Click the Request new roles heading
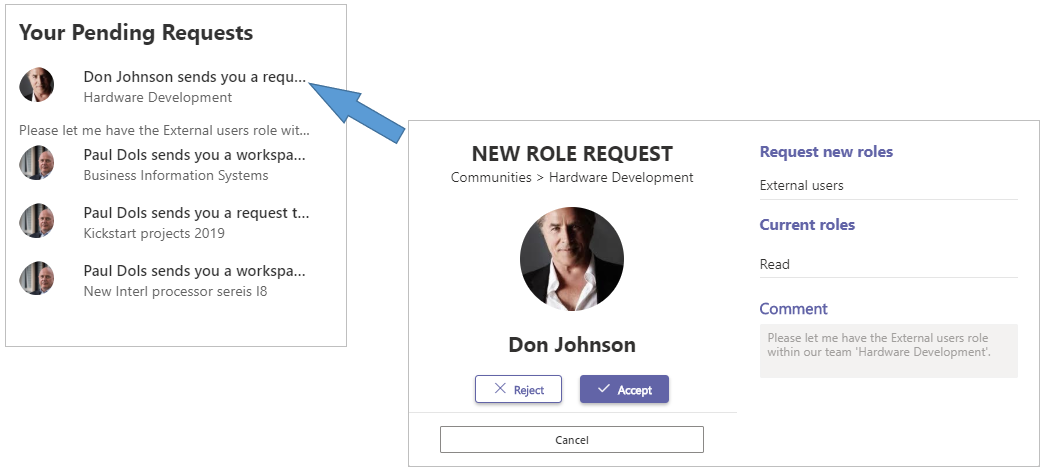 coord(826,152)
